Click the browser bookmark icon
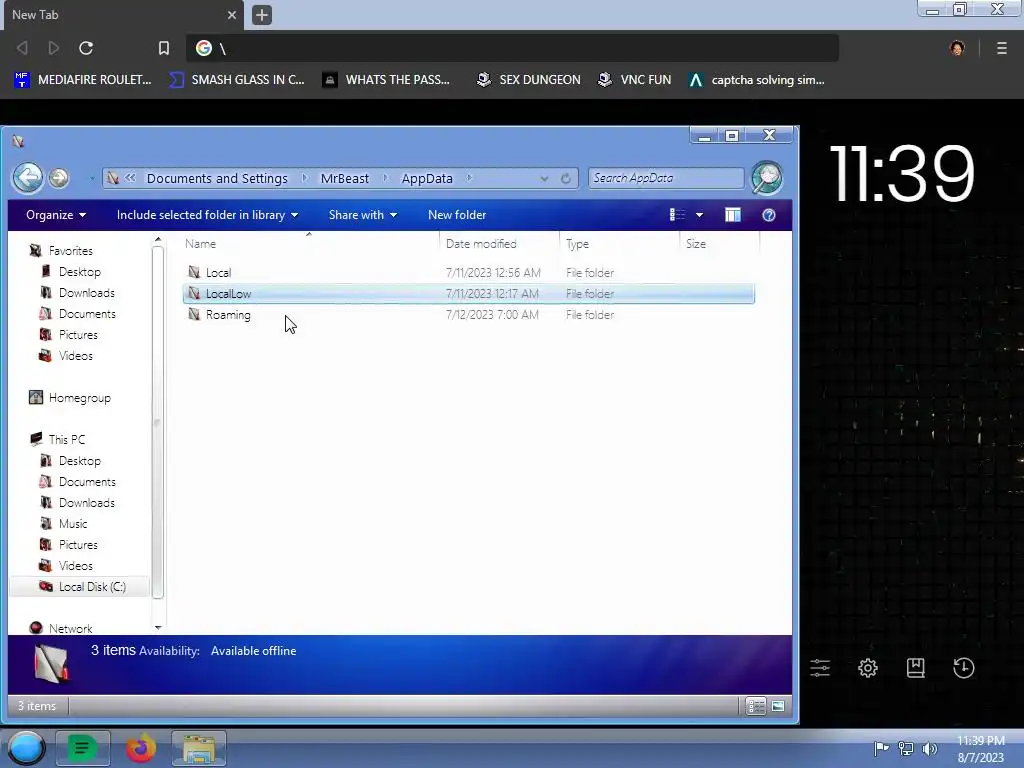The image size is (1024, 768). (163, 48)
